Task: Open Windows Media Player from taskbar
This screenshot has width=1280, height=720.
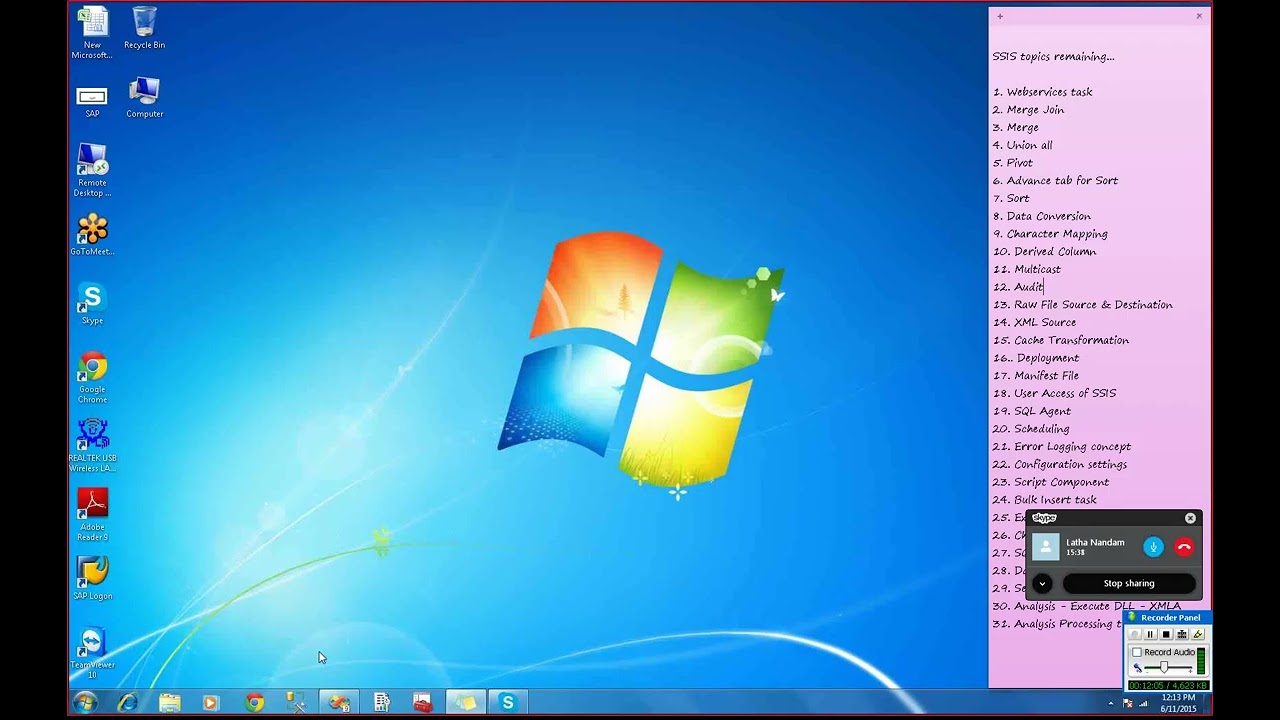Action: [x=210, y=703]
